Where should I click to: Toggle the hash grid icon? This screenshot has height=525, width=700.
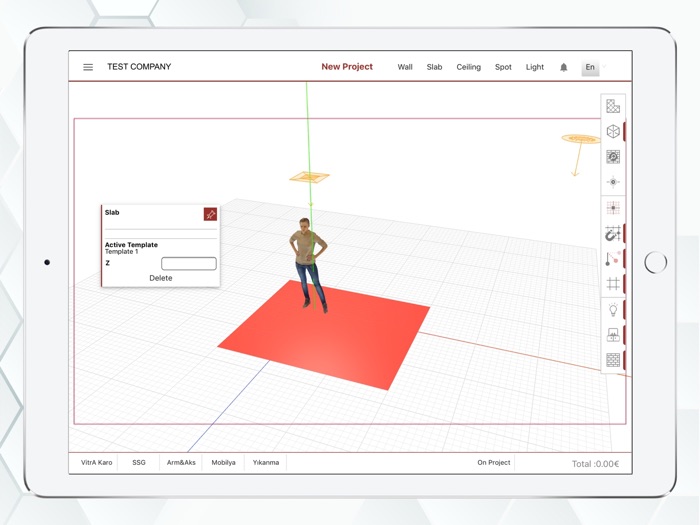click(613, 284)
